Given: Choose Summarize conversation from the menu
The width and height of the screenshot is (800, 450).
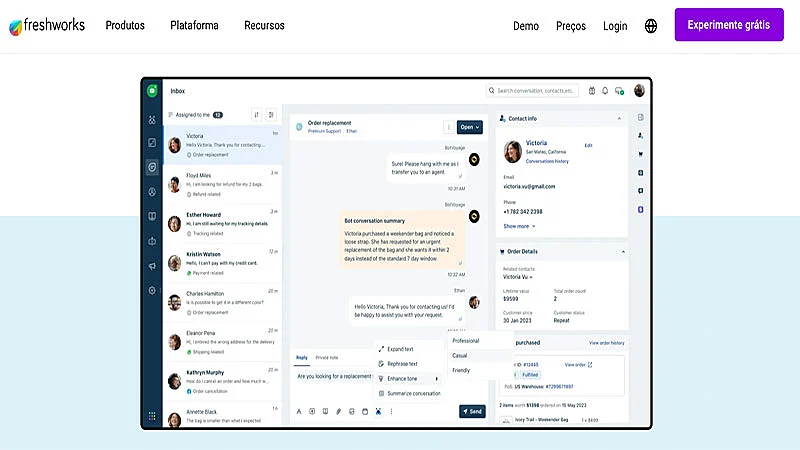Looking at the screenshot, I should point(414,393).
